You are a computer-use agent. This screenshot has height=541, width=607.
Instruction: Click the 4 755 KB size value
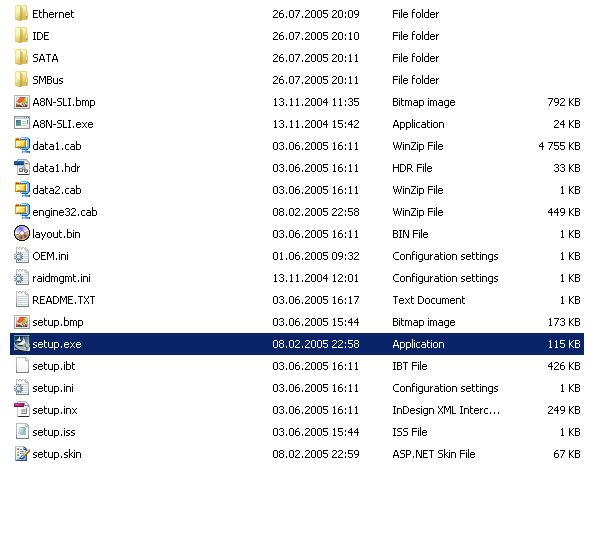pyautogui.click(x=559, y=146)
